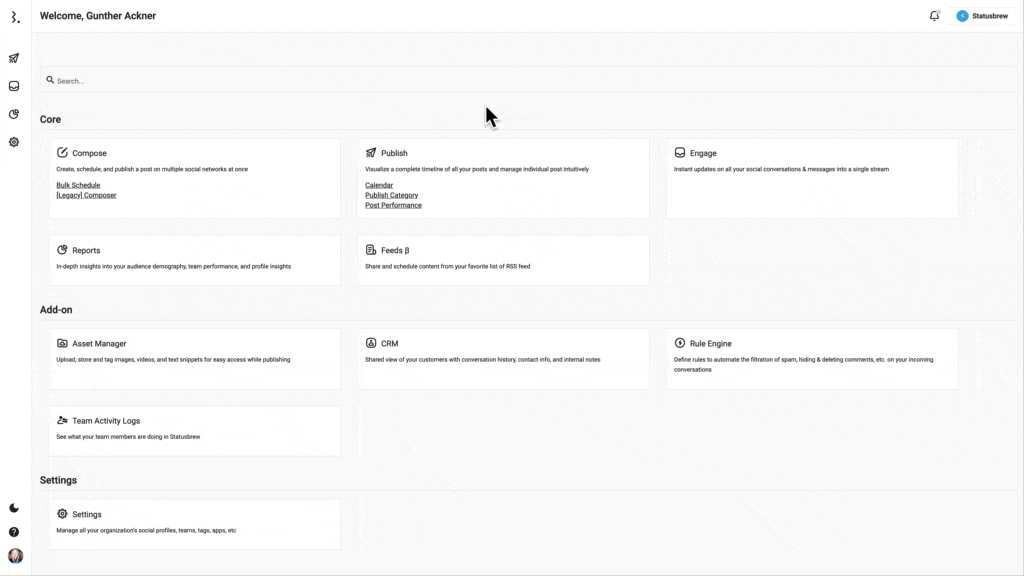Open the reports pie chart sidebar icon

coord(14,114)
